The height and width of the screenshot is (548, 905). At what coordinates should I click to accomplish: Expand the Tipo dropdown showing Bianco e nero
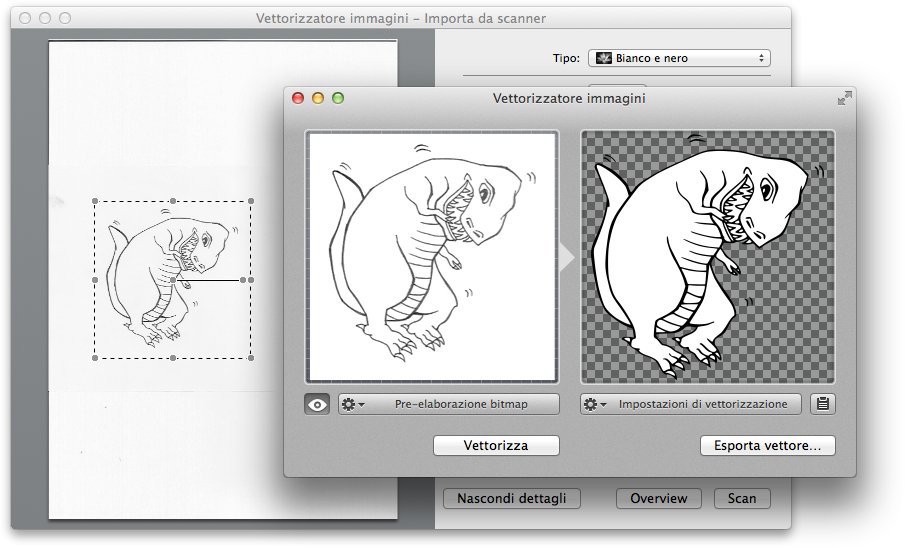pyautogui.click(x=678, y=58)
